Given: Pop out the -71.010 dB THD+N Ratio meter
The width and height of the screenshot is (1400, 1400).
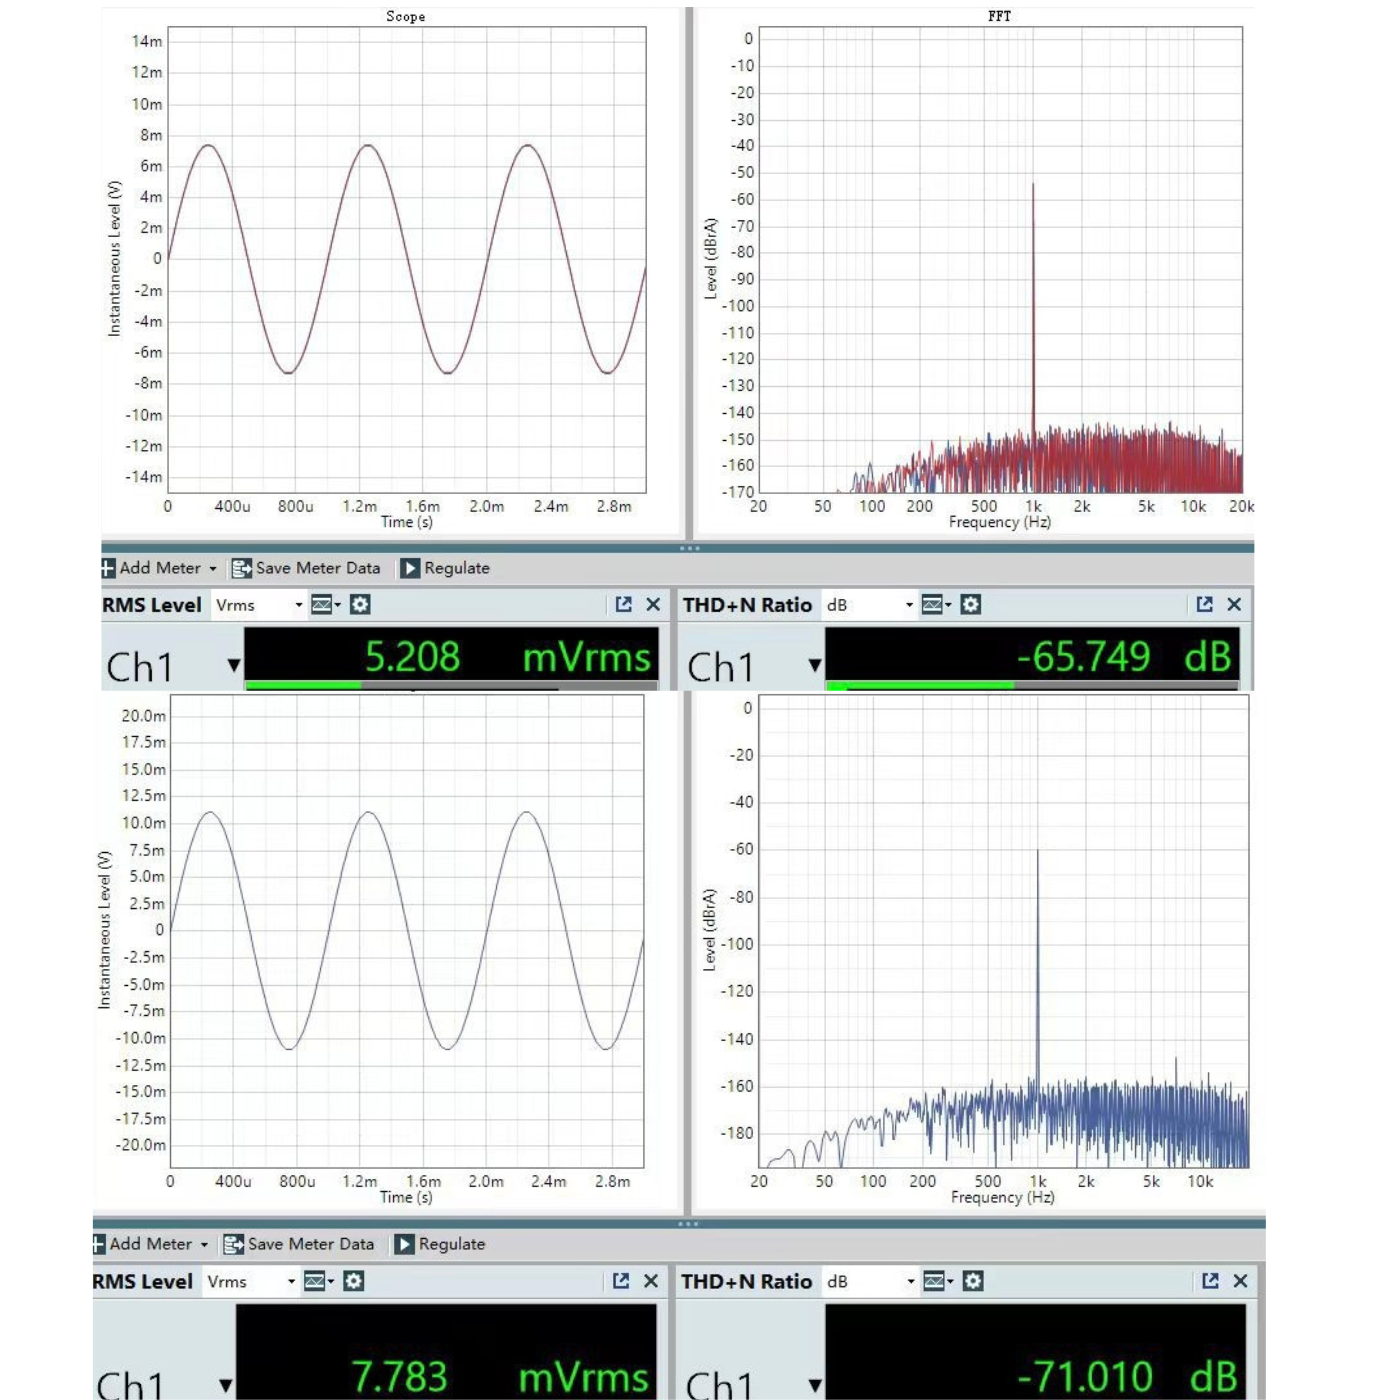Looking at the screenshot, I should point(1210,1281).
